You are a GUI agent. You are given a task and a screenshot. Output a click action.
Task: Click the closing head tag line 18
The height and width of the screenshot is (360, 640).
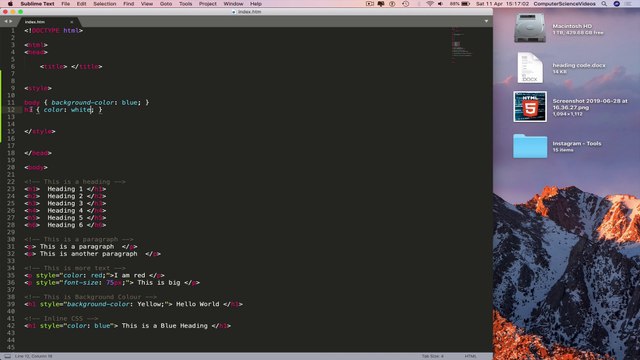38,153
